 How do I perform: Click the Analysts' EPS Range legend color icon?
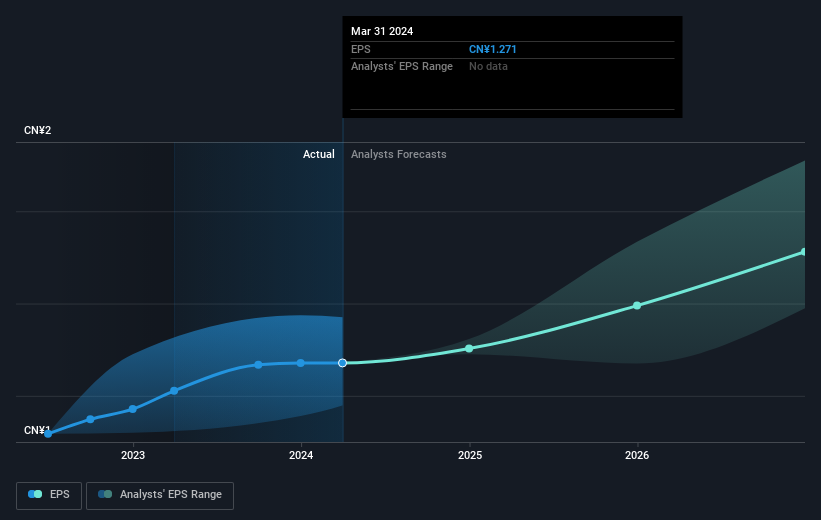coord(105,494)
